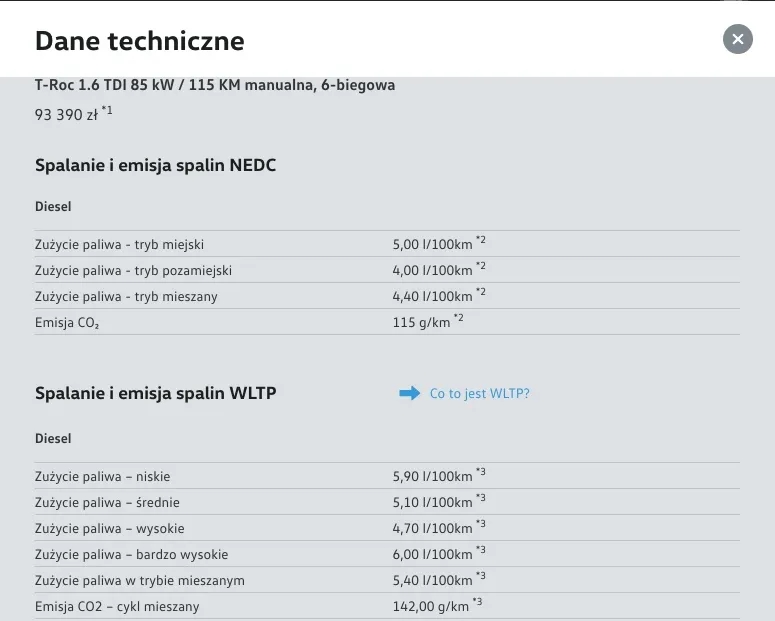Click footnote *3 beside 142,00 g/km
The width and height of the screenshot is (775, 621).
coord(477,602)
